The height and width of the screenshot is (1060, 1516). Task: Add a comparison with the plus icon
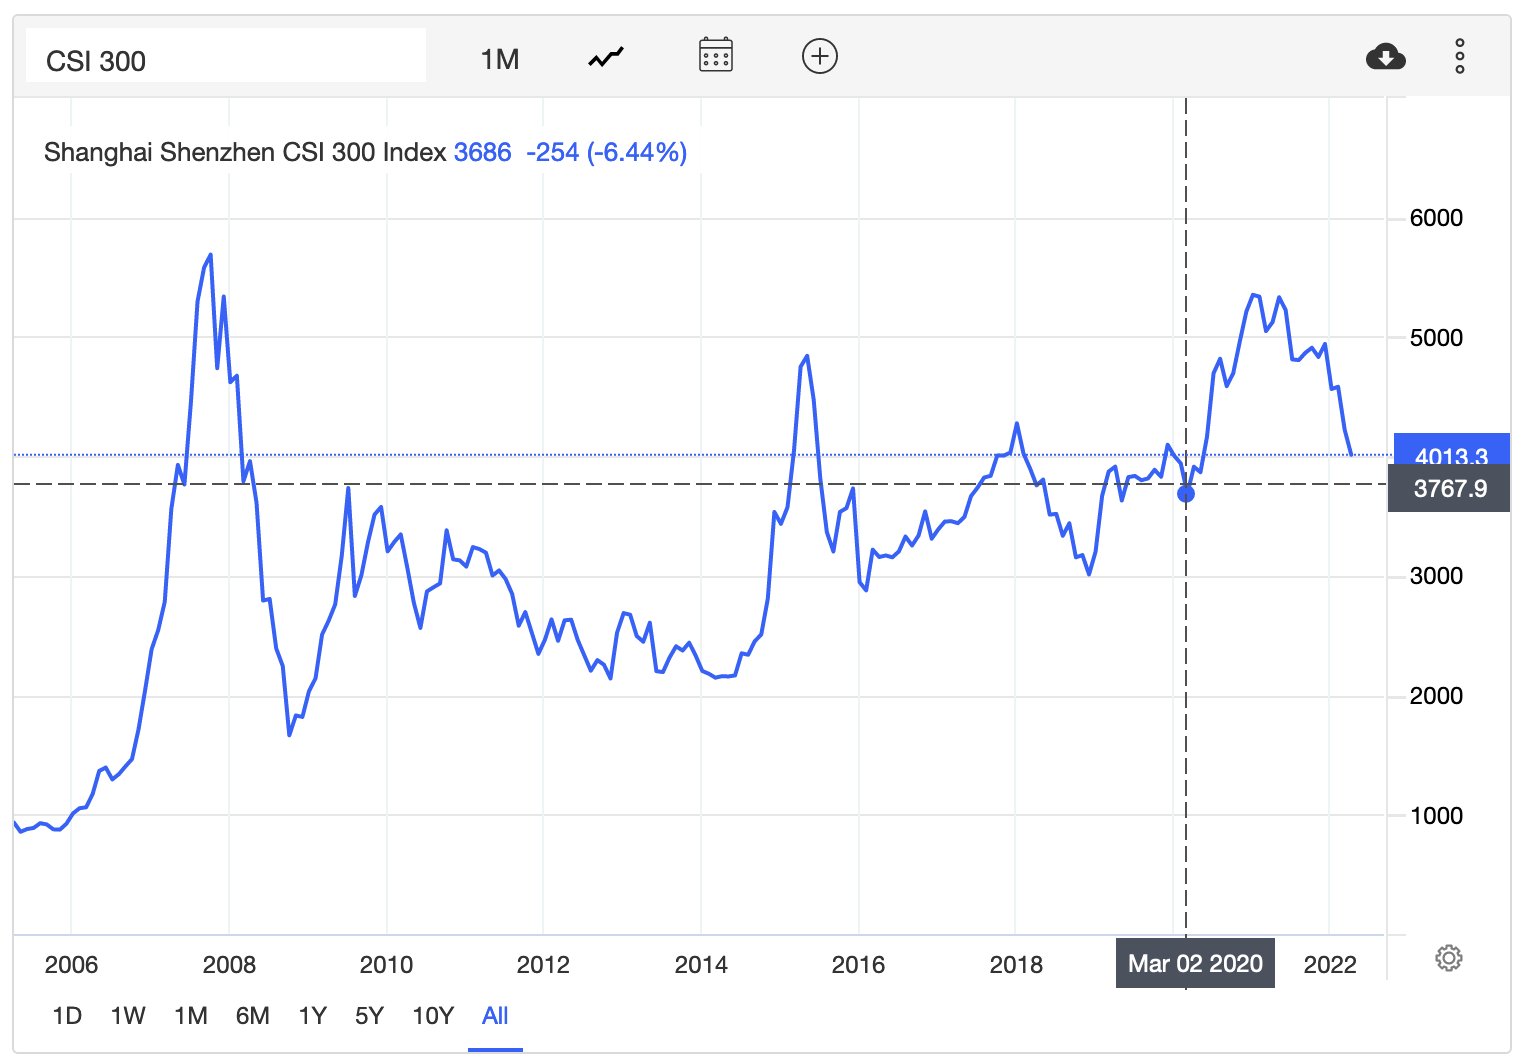[820, 56]
